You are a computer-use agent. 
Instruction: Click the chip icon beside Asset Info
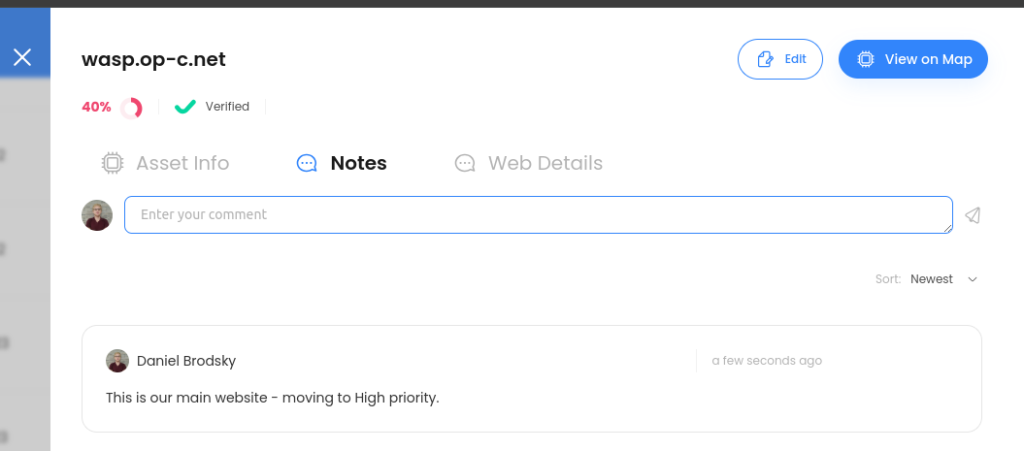113,163
